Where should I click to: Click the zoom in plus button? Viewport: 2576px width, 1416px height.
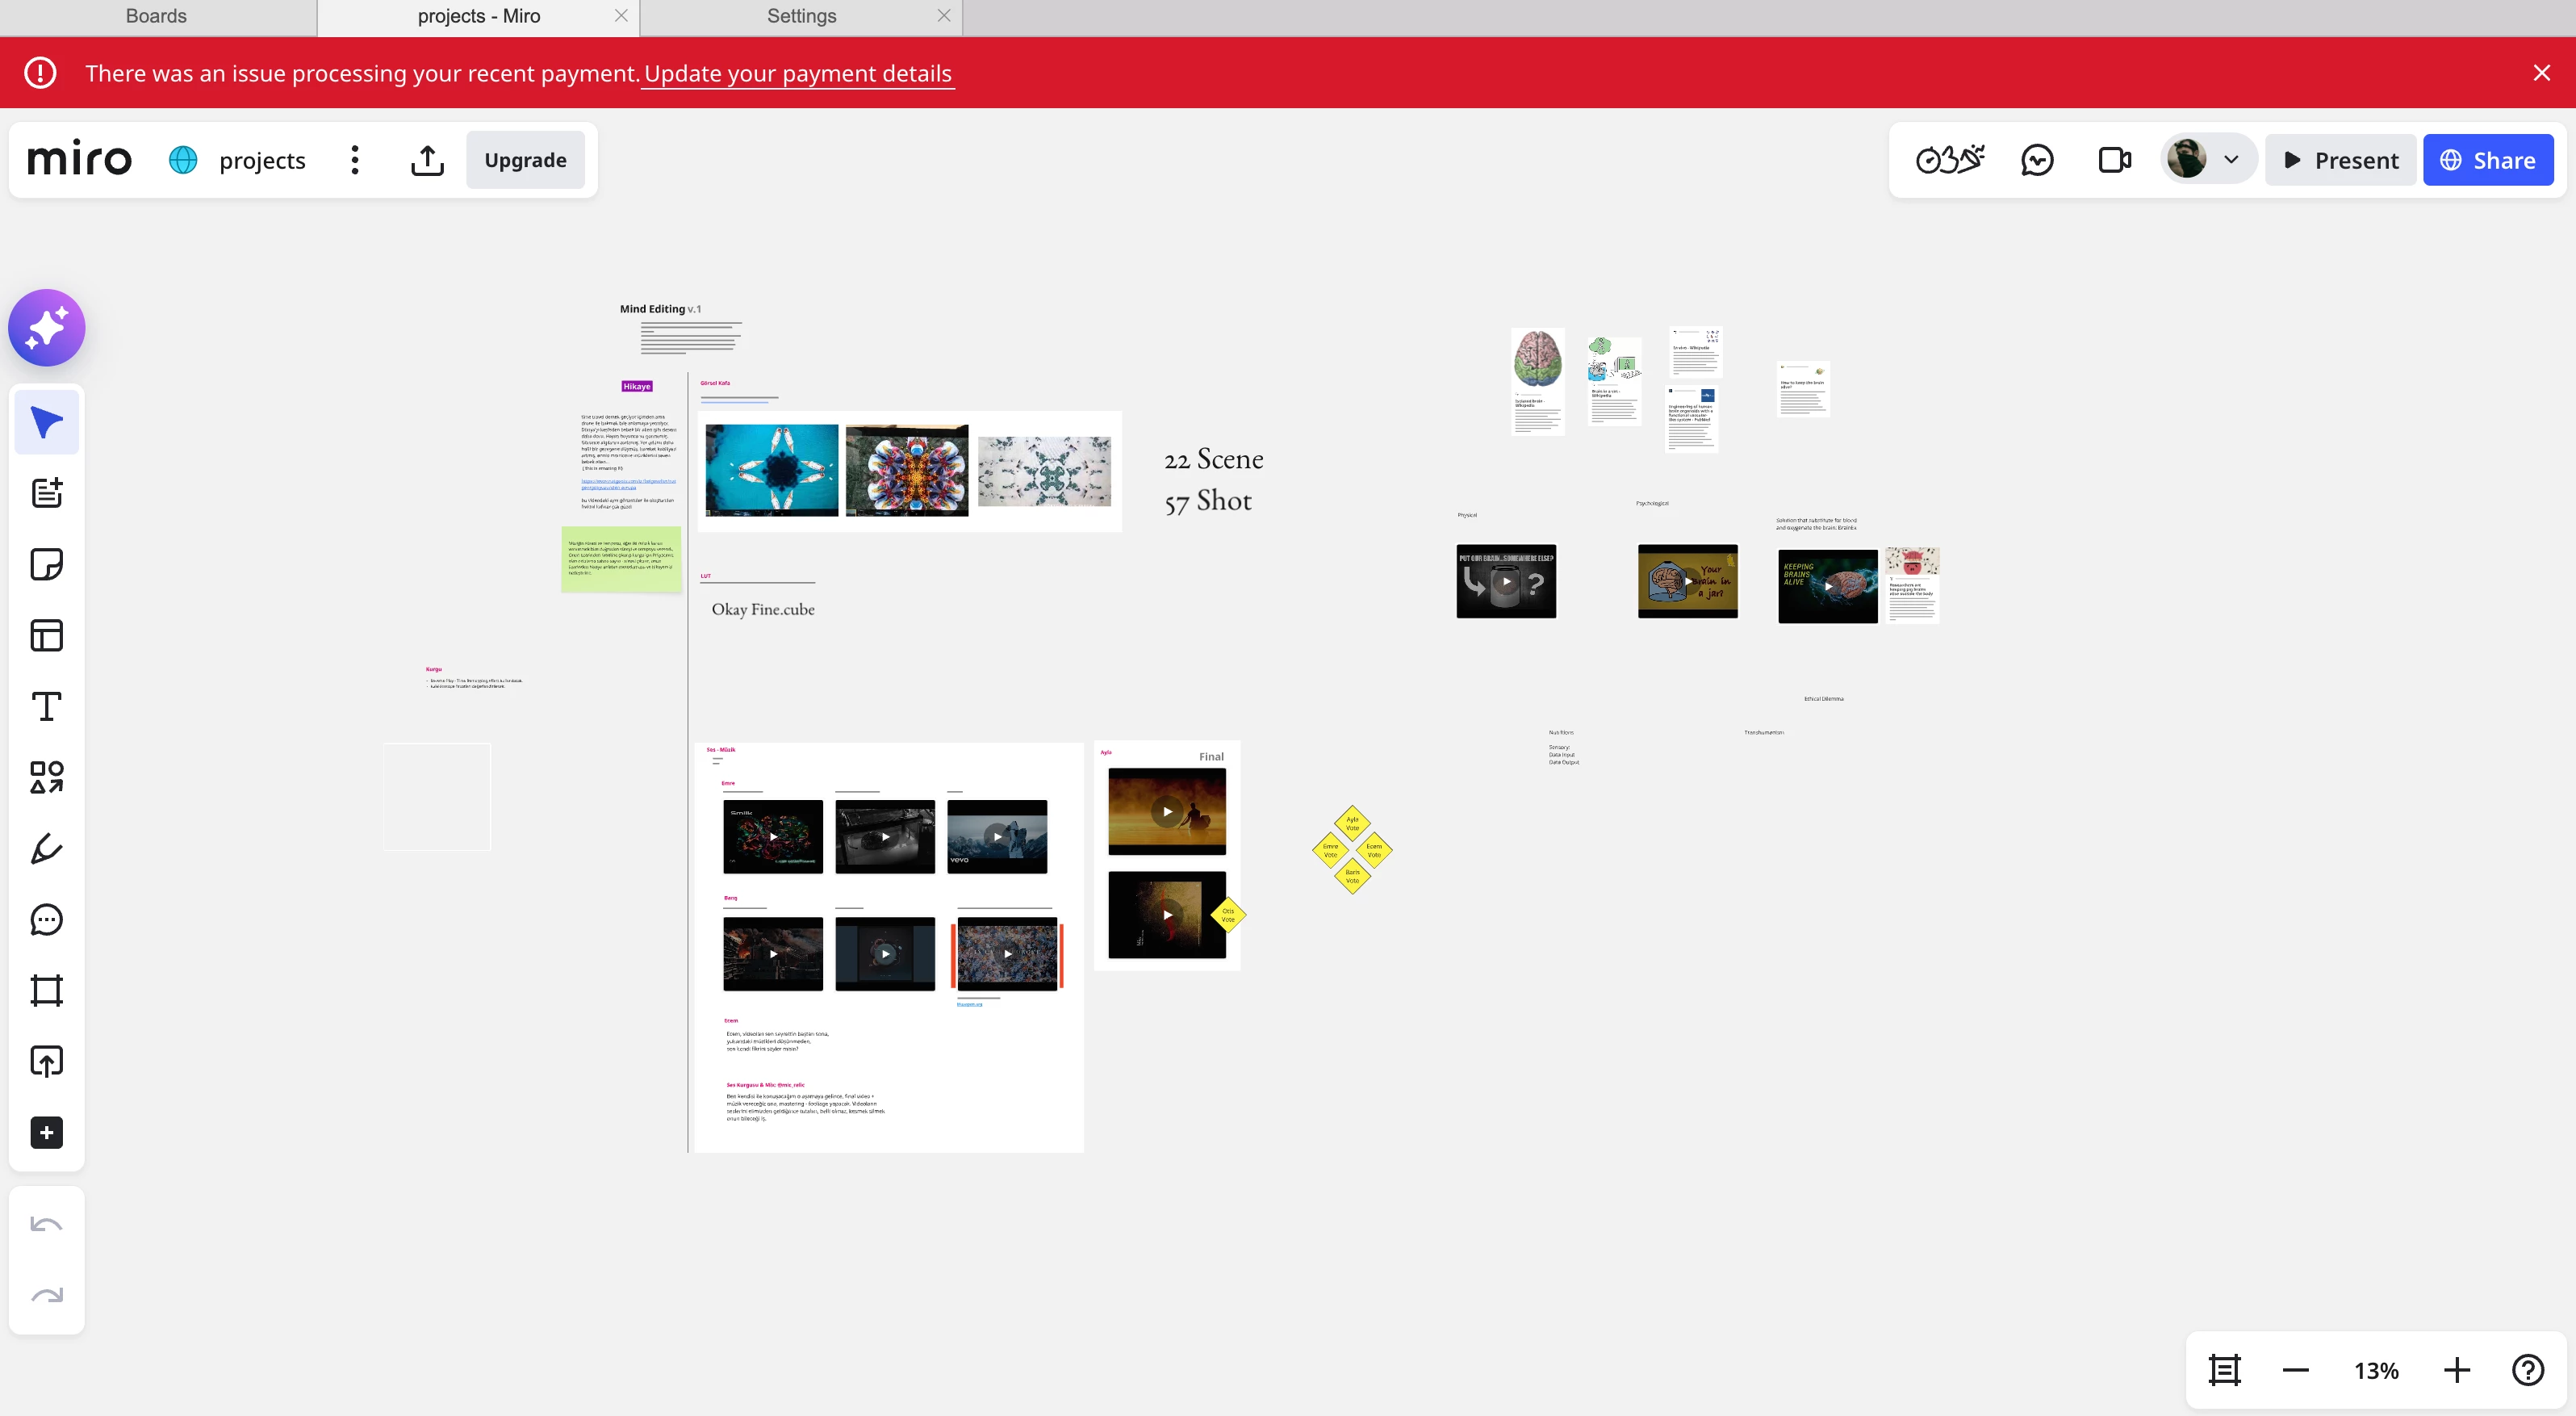pyautogui.click(x=2457, y=1370)
